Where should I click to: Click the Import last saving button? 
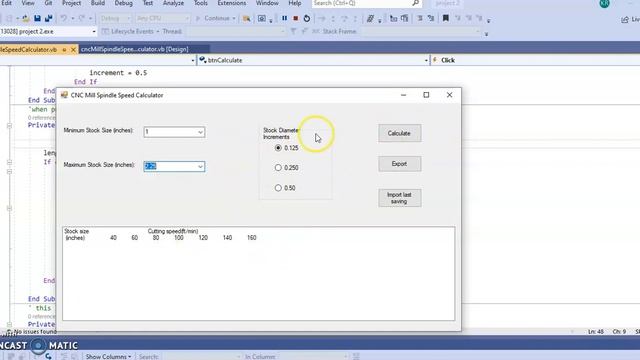pyautogui.click(x=399, y=198)
